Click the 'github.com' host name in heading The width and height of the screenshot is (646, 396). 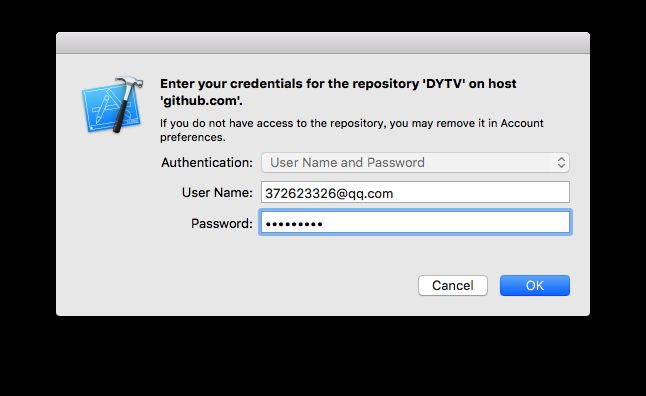pyautogui.click(x=201, y=101)
